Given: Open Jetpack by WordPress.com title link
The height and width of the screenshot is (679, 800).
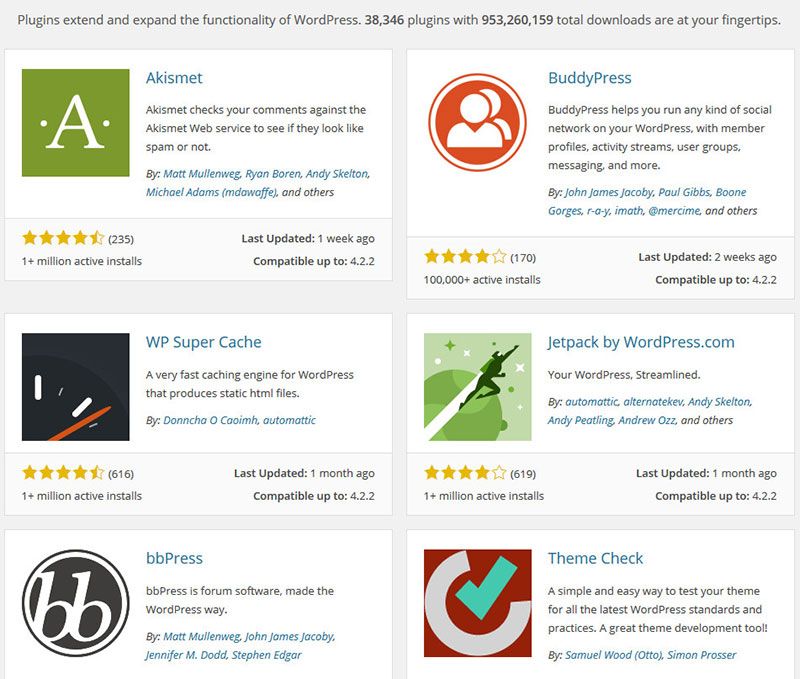Looking at the screenshot, I should click(641, 342).
